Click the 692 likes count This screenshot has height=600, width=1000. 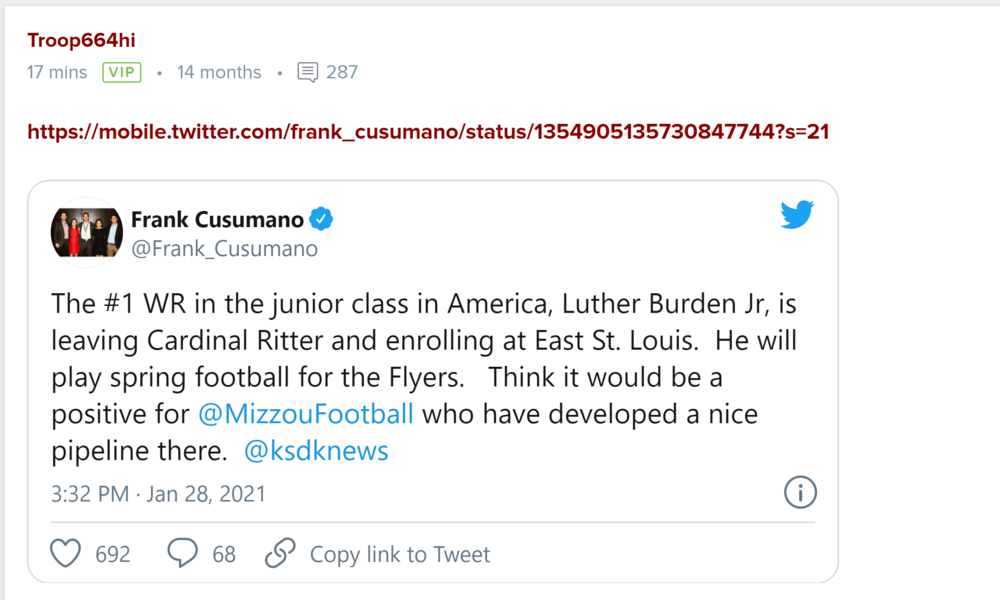coord(113,554)
